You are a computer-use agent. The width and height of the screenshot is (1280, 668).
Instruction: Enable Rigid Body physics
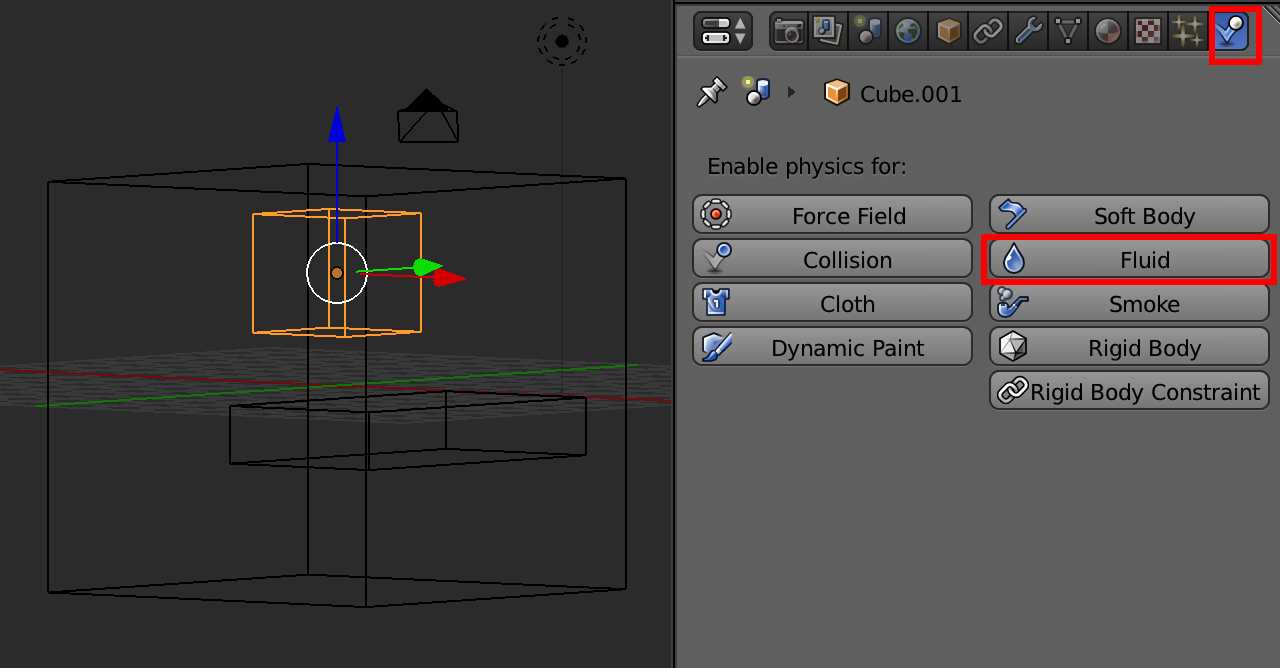(1130, 347)
